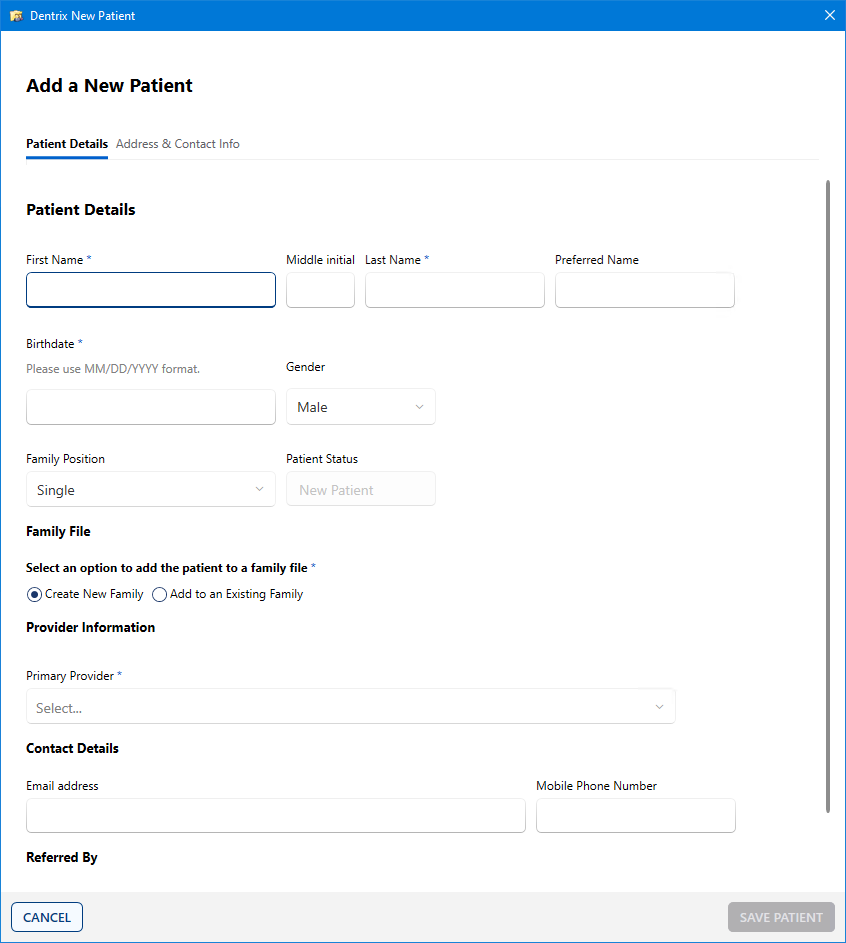
Task: Open the Gender dropdown
Action: pos(360,407)
